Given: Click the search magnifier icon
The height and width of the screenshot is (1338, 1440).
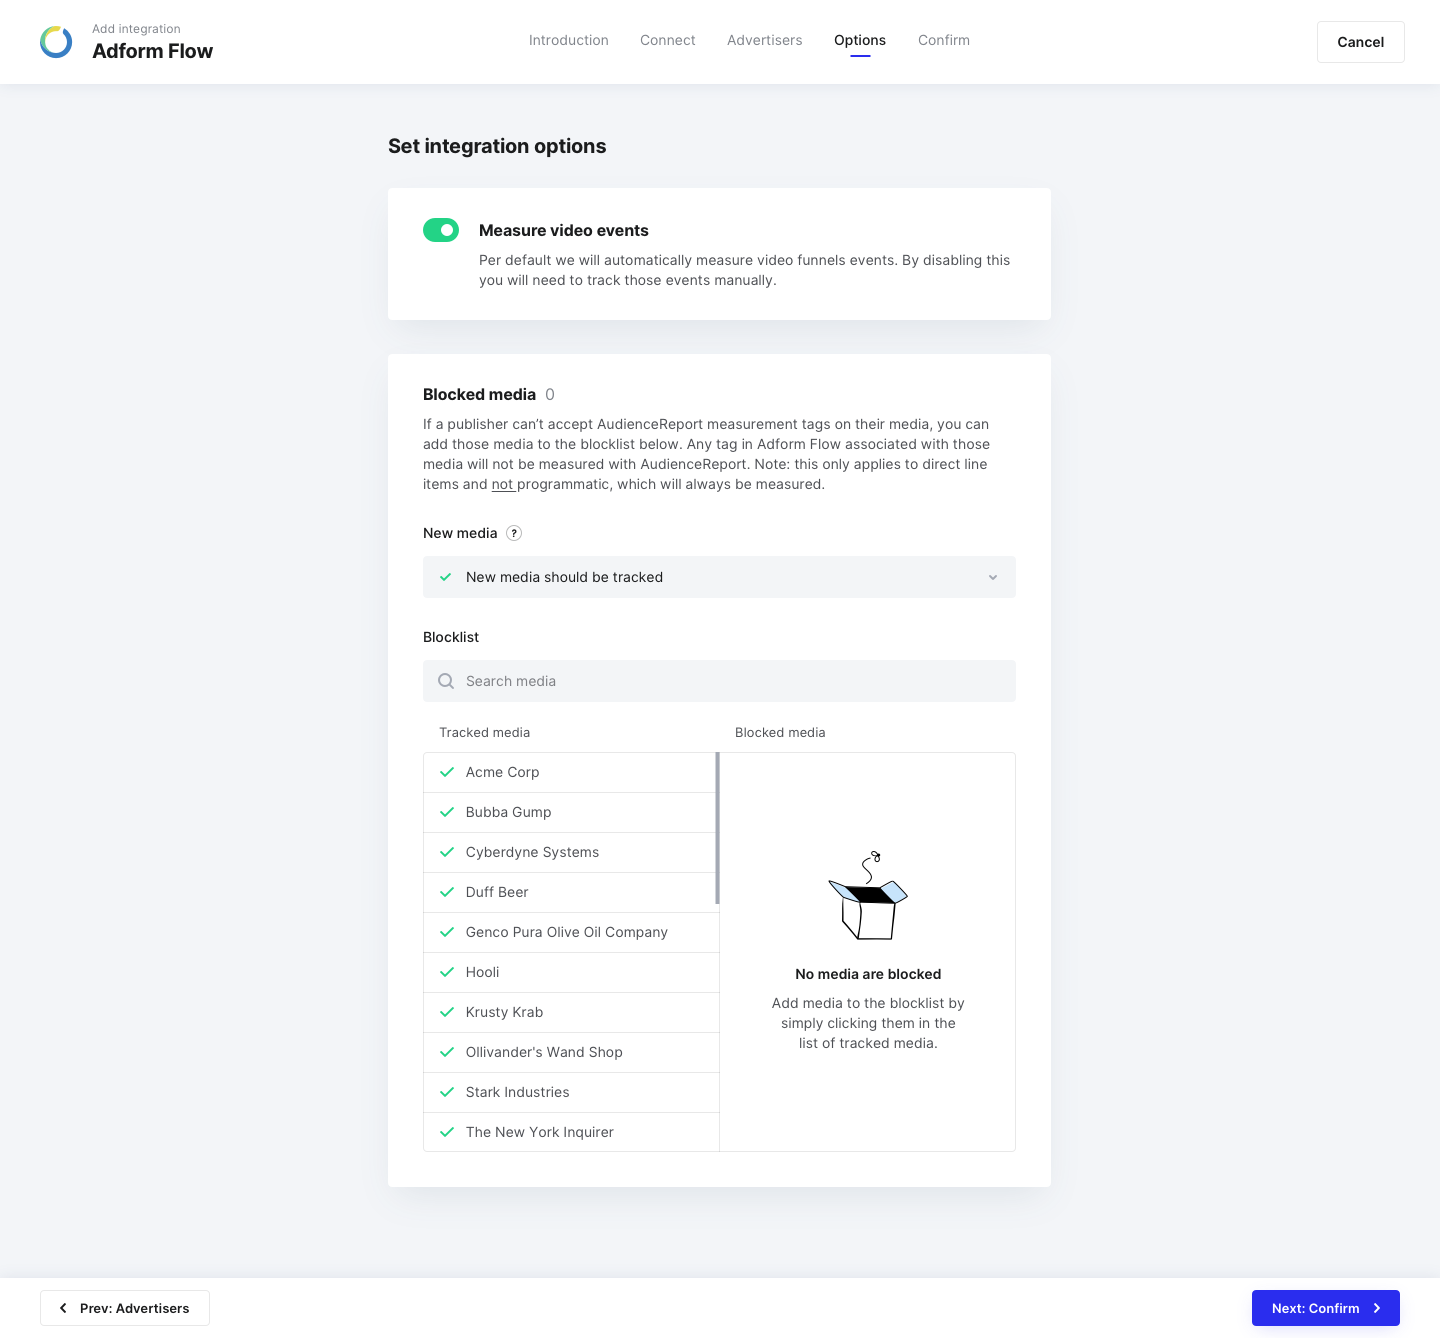Looking at the screenshot, I should pyautogui.click(x=446, y=681).
